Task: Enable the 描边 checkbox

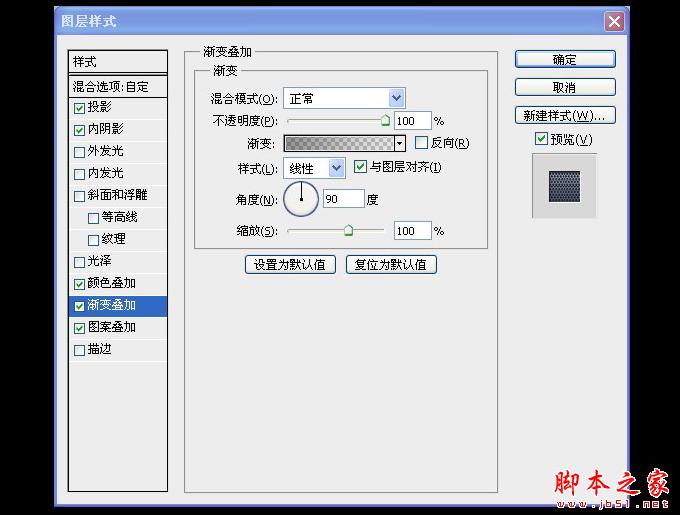Action: 79,350
